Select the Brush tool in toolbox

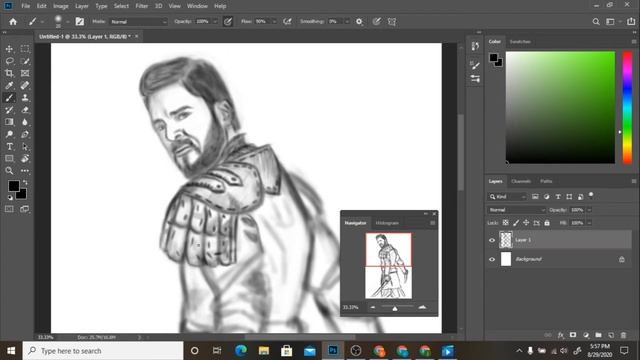click(x=9, y=98)
